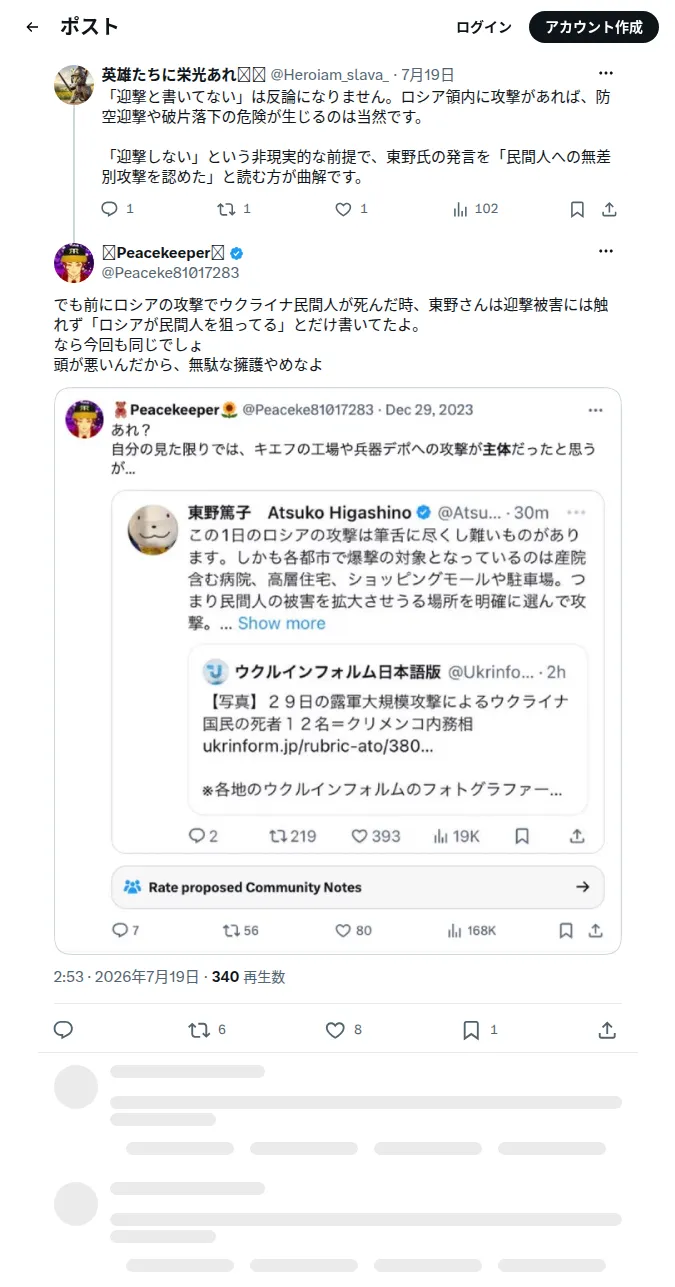The width and height of the screenshot is (675, 1287).
Task: View analytics showing 102 views
Action: [x=475, y=209]
